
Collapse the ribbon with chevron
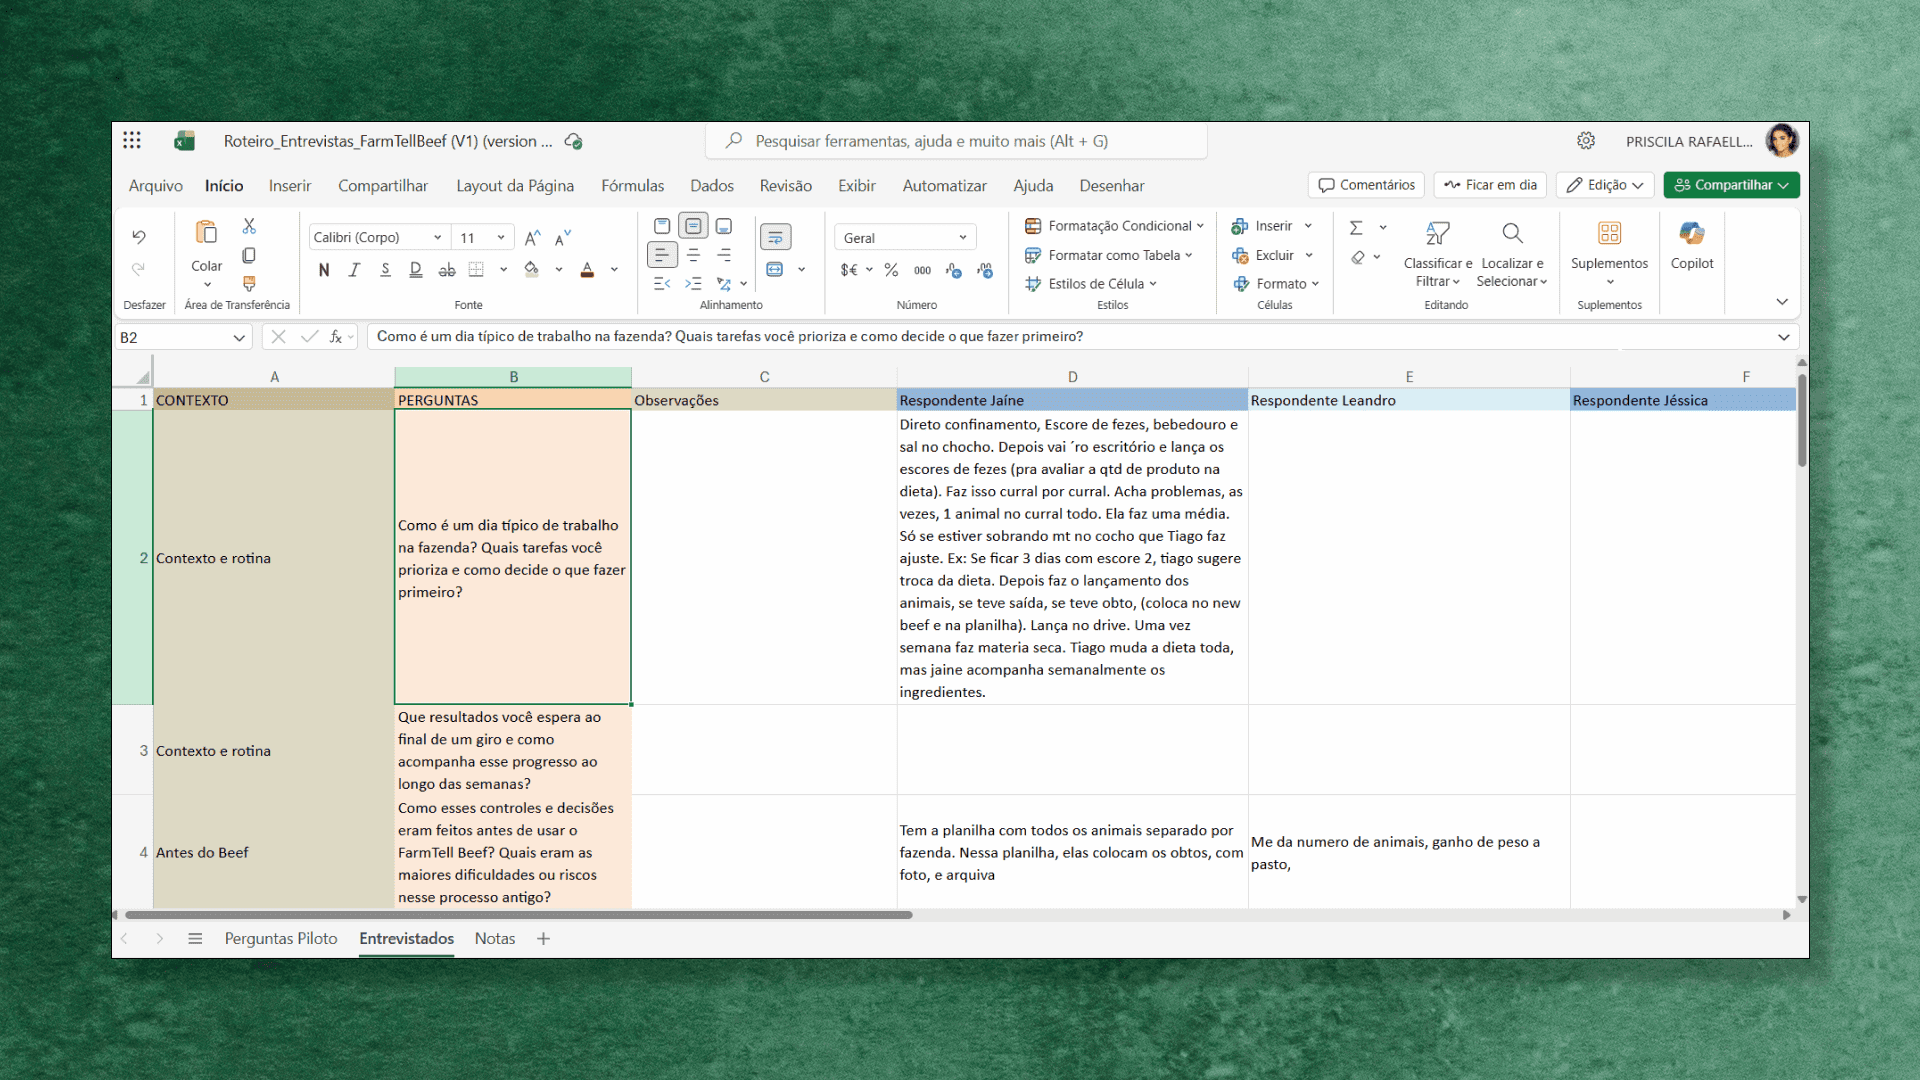pyautogui.click(x=1782, y=302)
